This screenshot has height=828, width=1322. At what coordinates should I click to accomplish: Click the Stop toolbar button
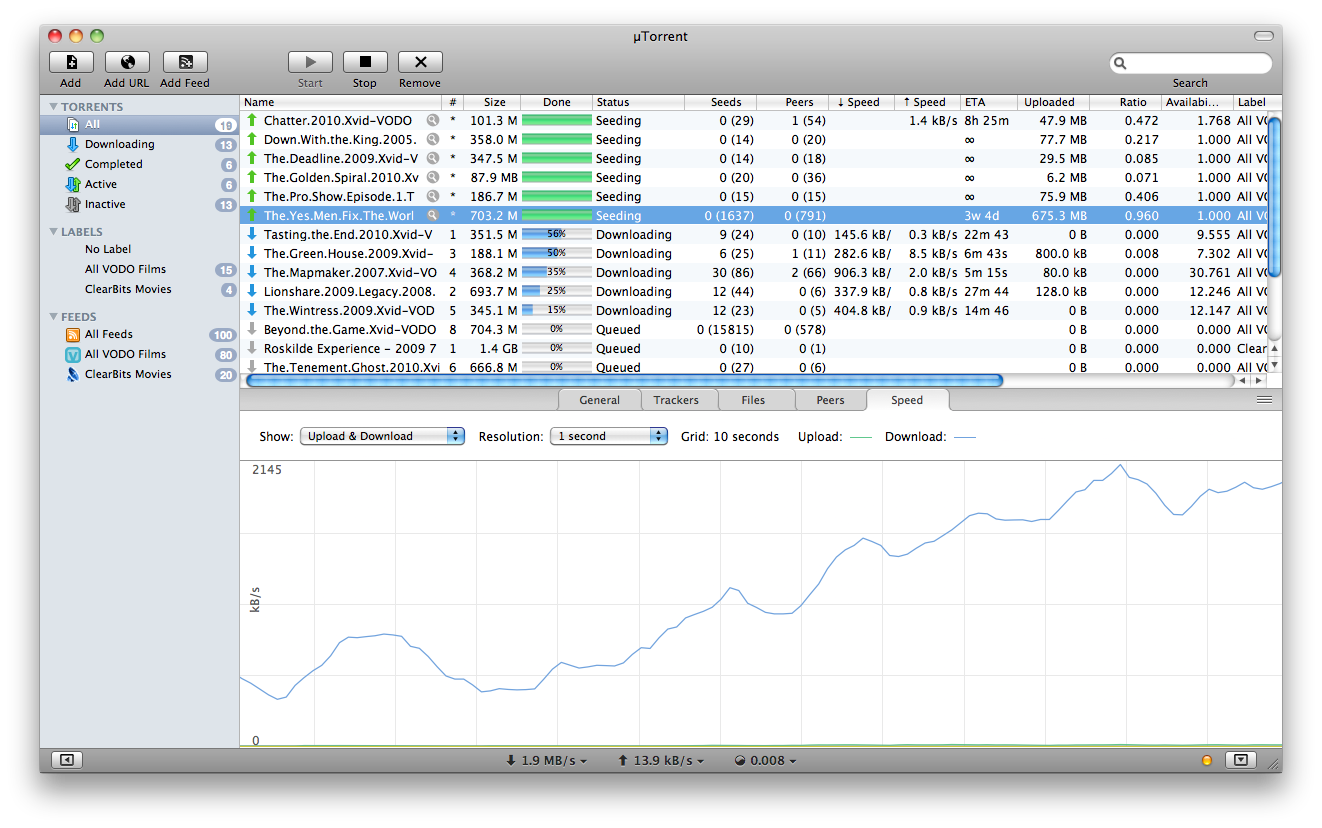click(x=365, y=62)
